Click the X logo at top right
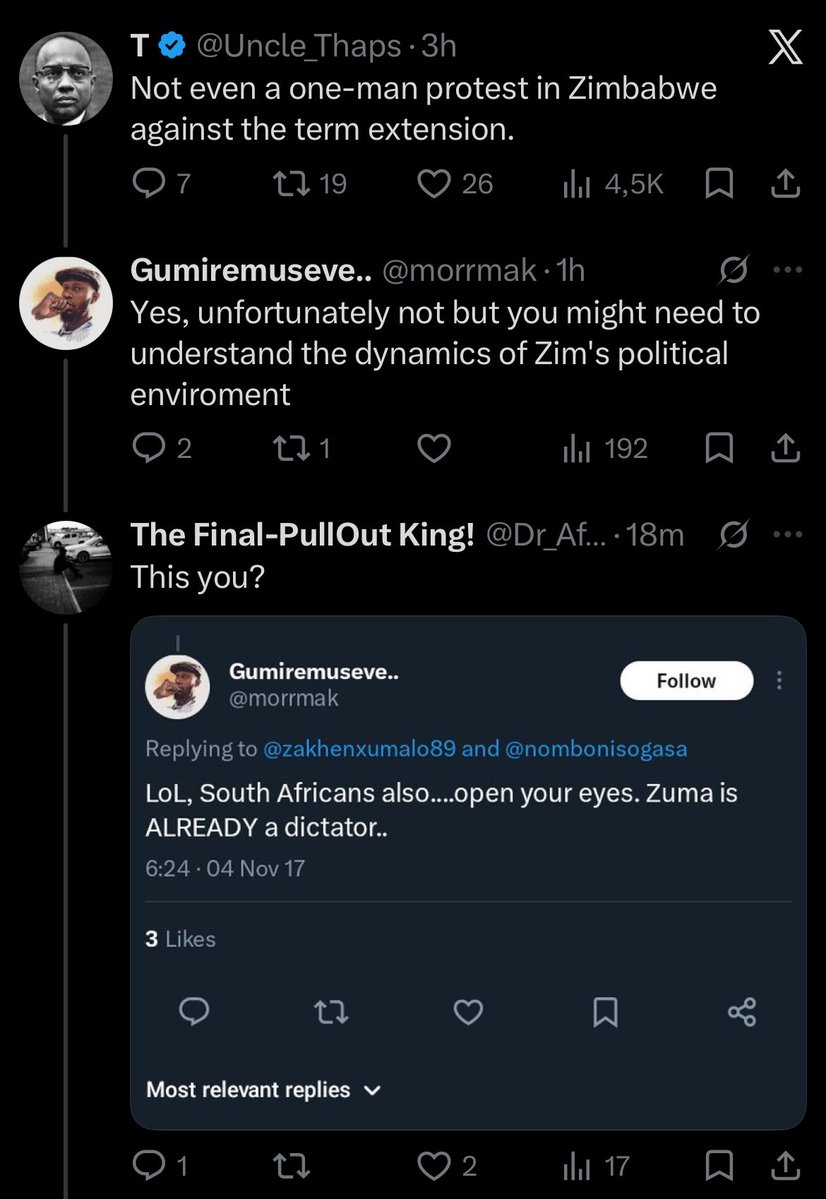 click(x=785, y=47)
